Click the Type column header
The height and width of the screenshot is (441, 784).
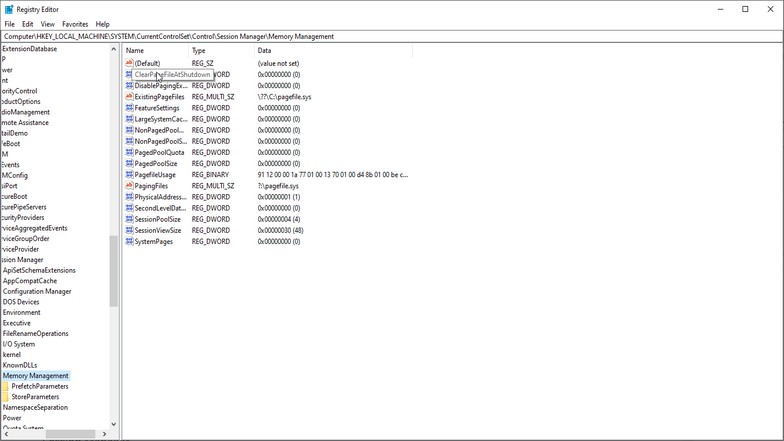[199, 50]
